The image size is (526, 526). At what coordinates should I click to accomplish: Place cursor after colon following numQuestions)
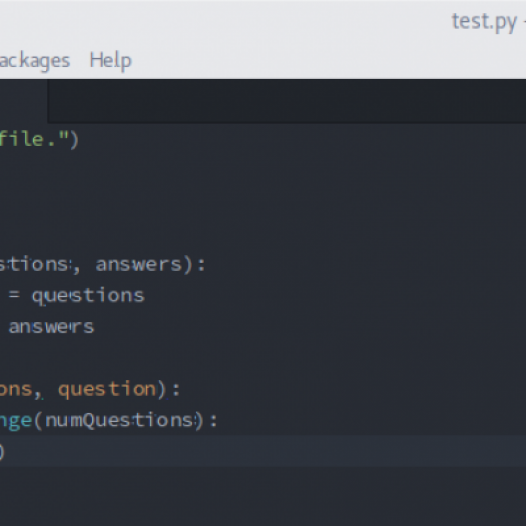point(217,421)
